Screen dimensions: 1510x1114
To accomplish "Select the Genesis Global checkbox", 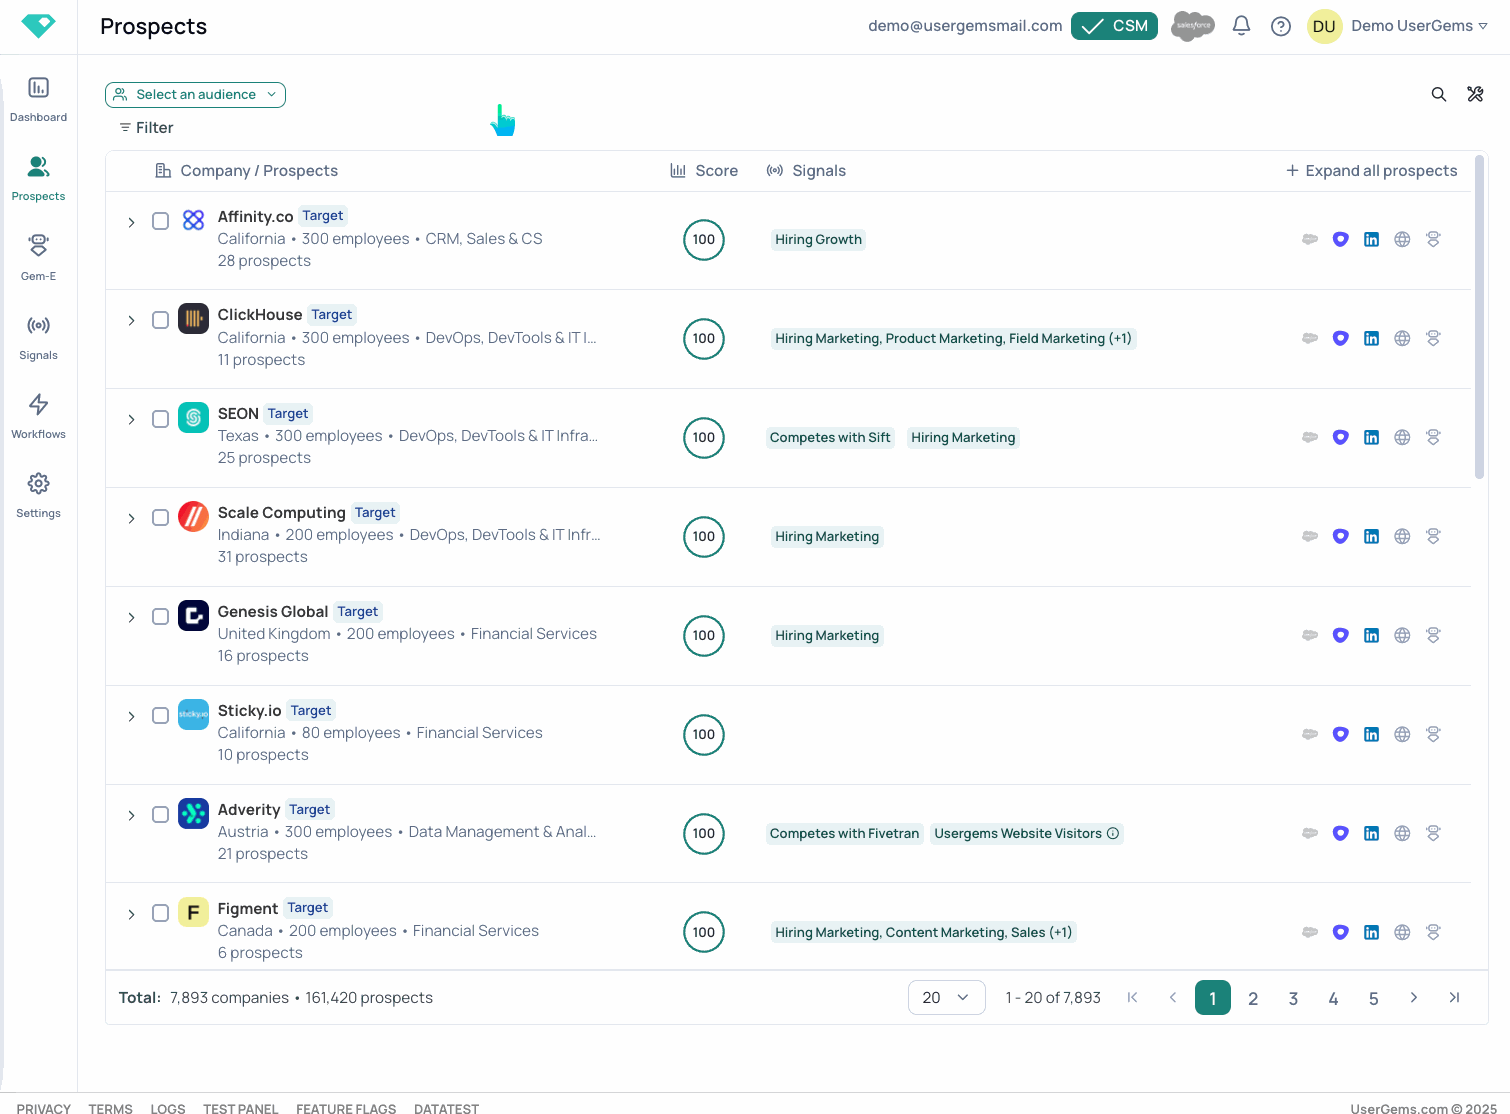I will click(160, 616).
